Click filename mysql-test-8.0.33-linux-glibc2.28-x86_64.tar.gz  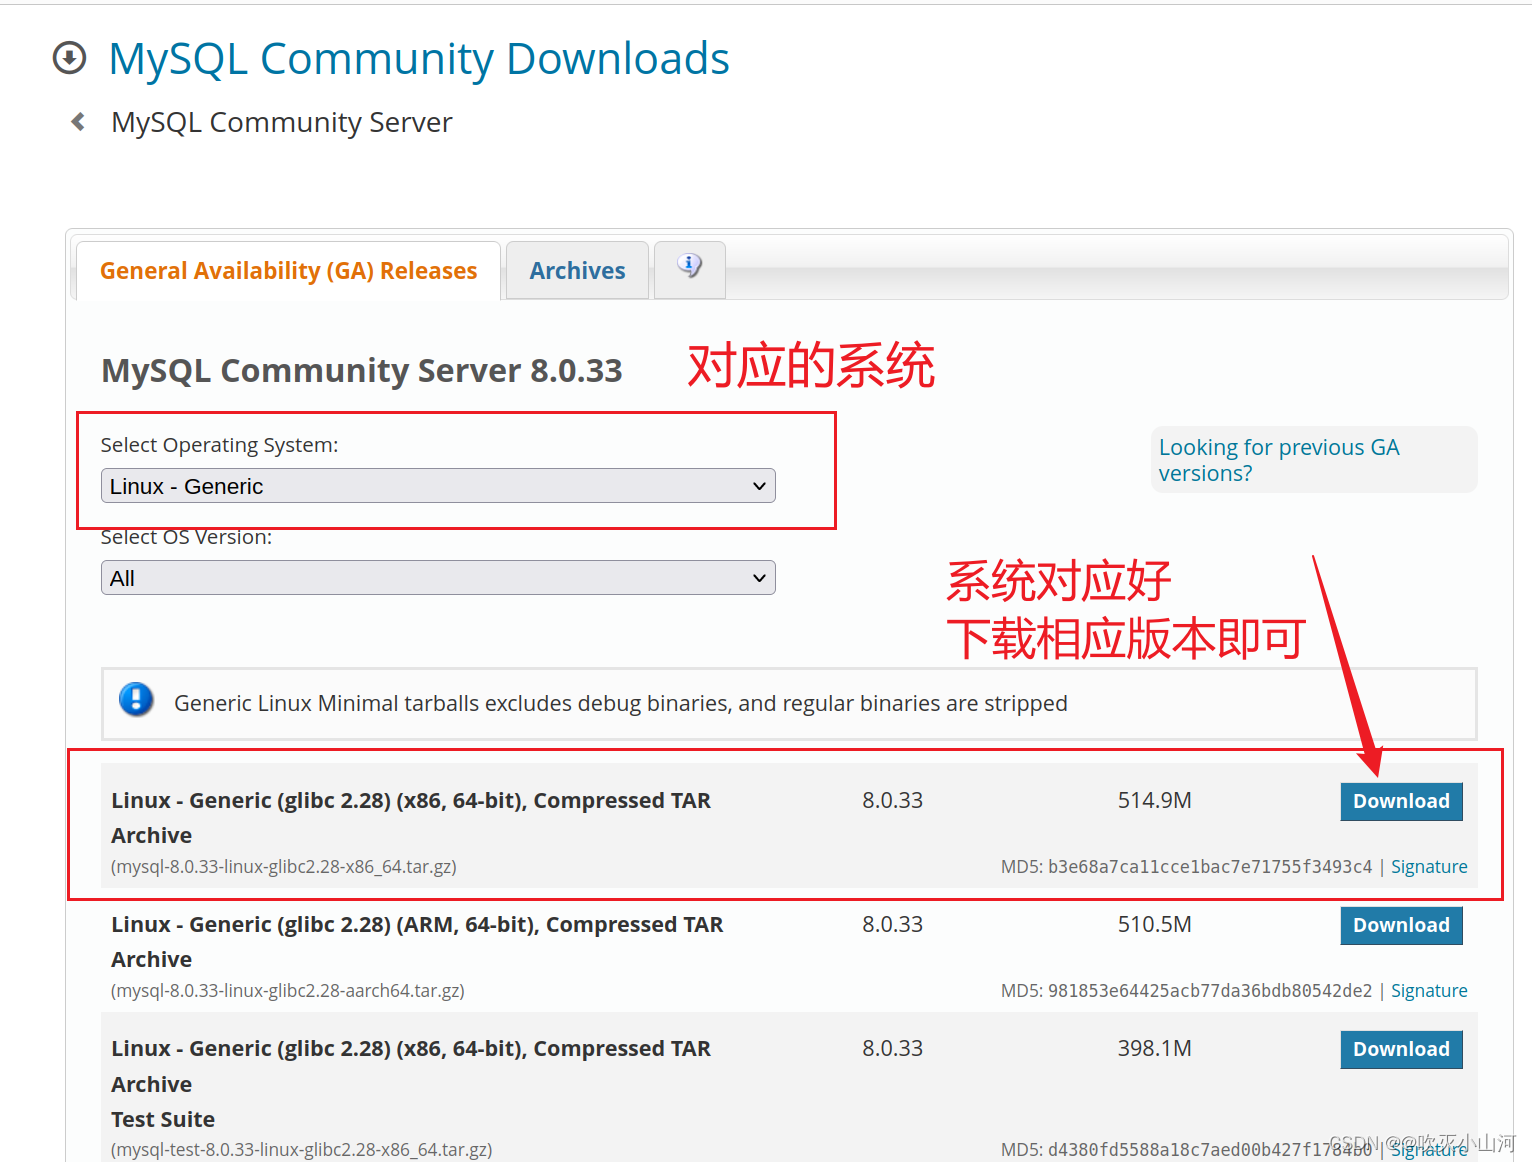(302, 1149)
